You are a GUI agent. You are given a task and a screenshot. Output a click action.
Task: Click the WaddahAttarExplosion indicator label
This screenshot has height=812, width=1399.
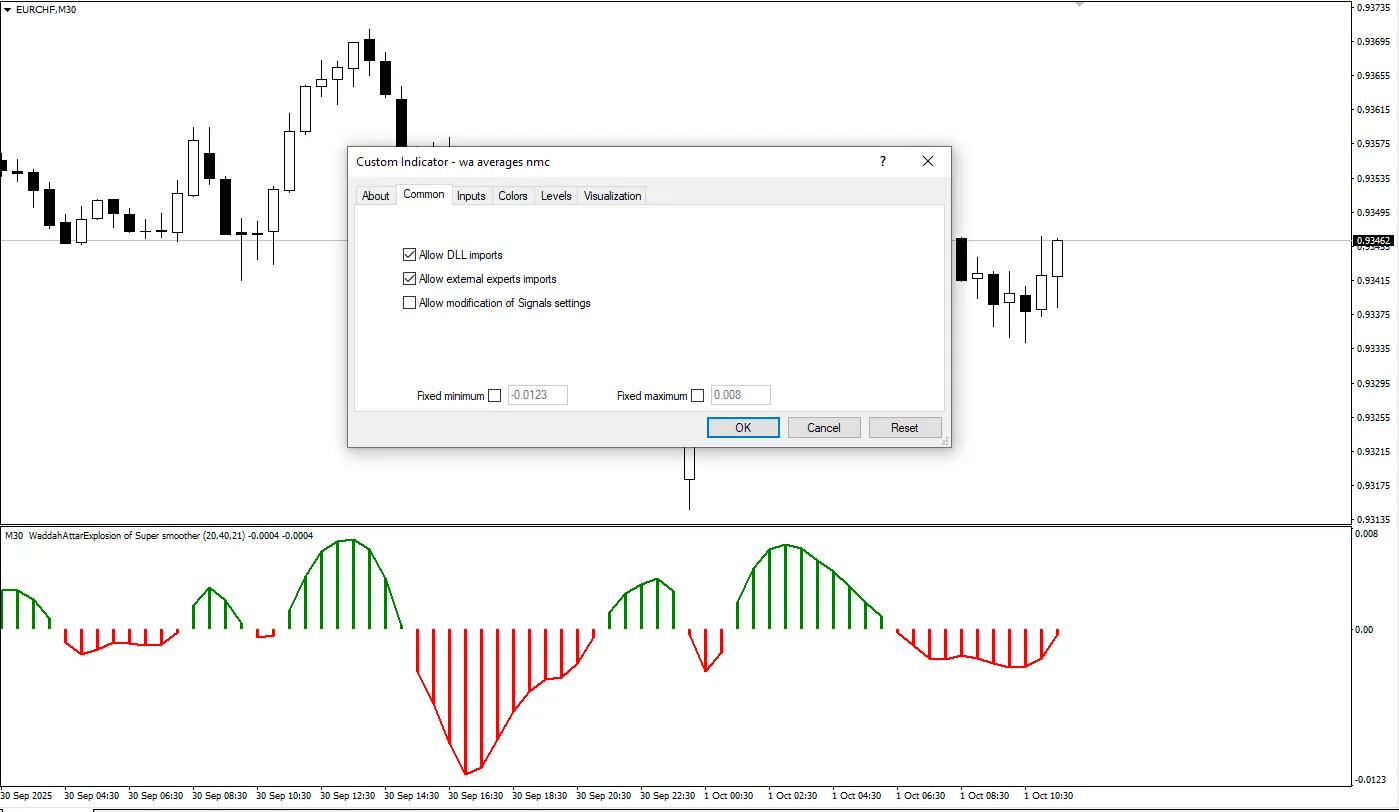click(160, 536)
